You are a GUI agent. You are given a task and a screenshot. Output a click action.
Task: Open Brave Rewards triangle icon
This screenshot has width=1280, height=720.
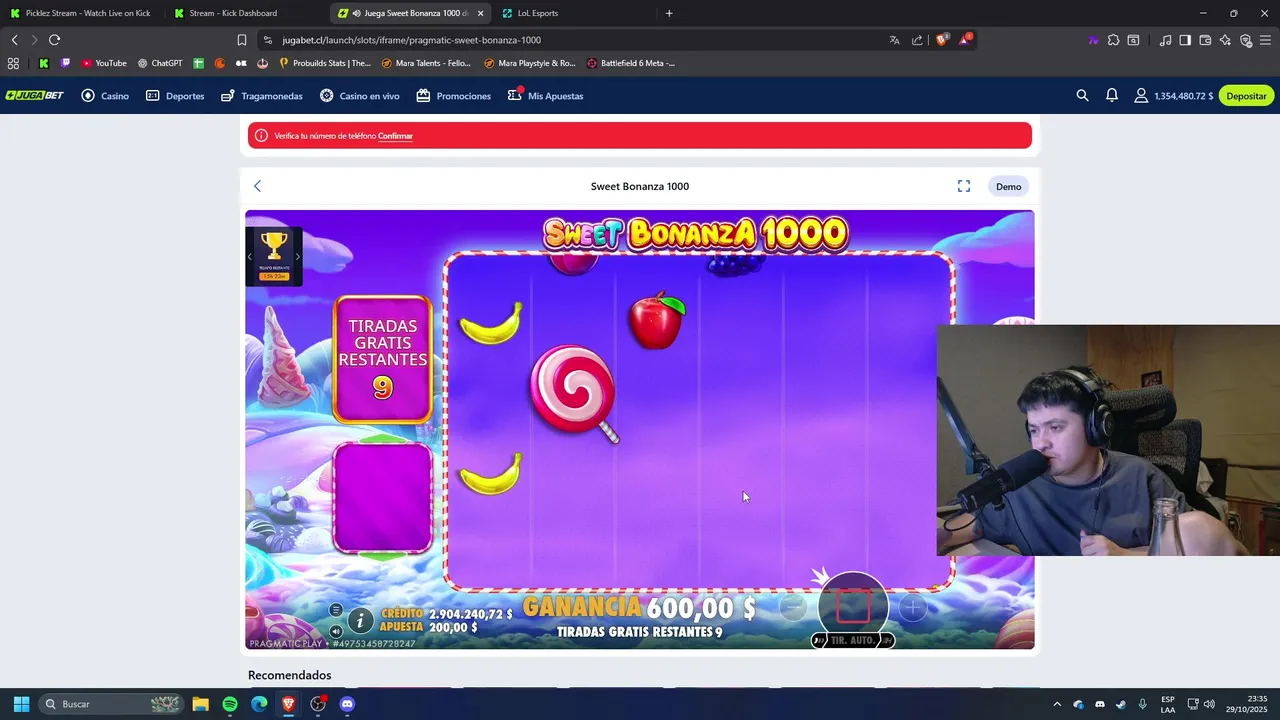pyautogui.click(x=965, y=40)
